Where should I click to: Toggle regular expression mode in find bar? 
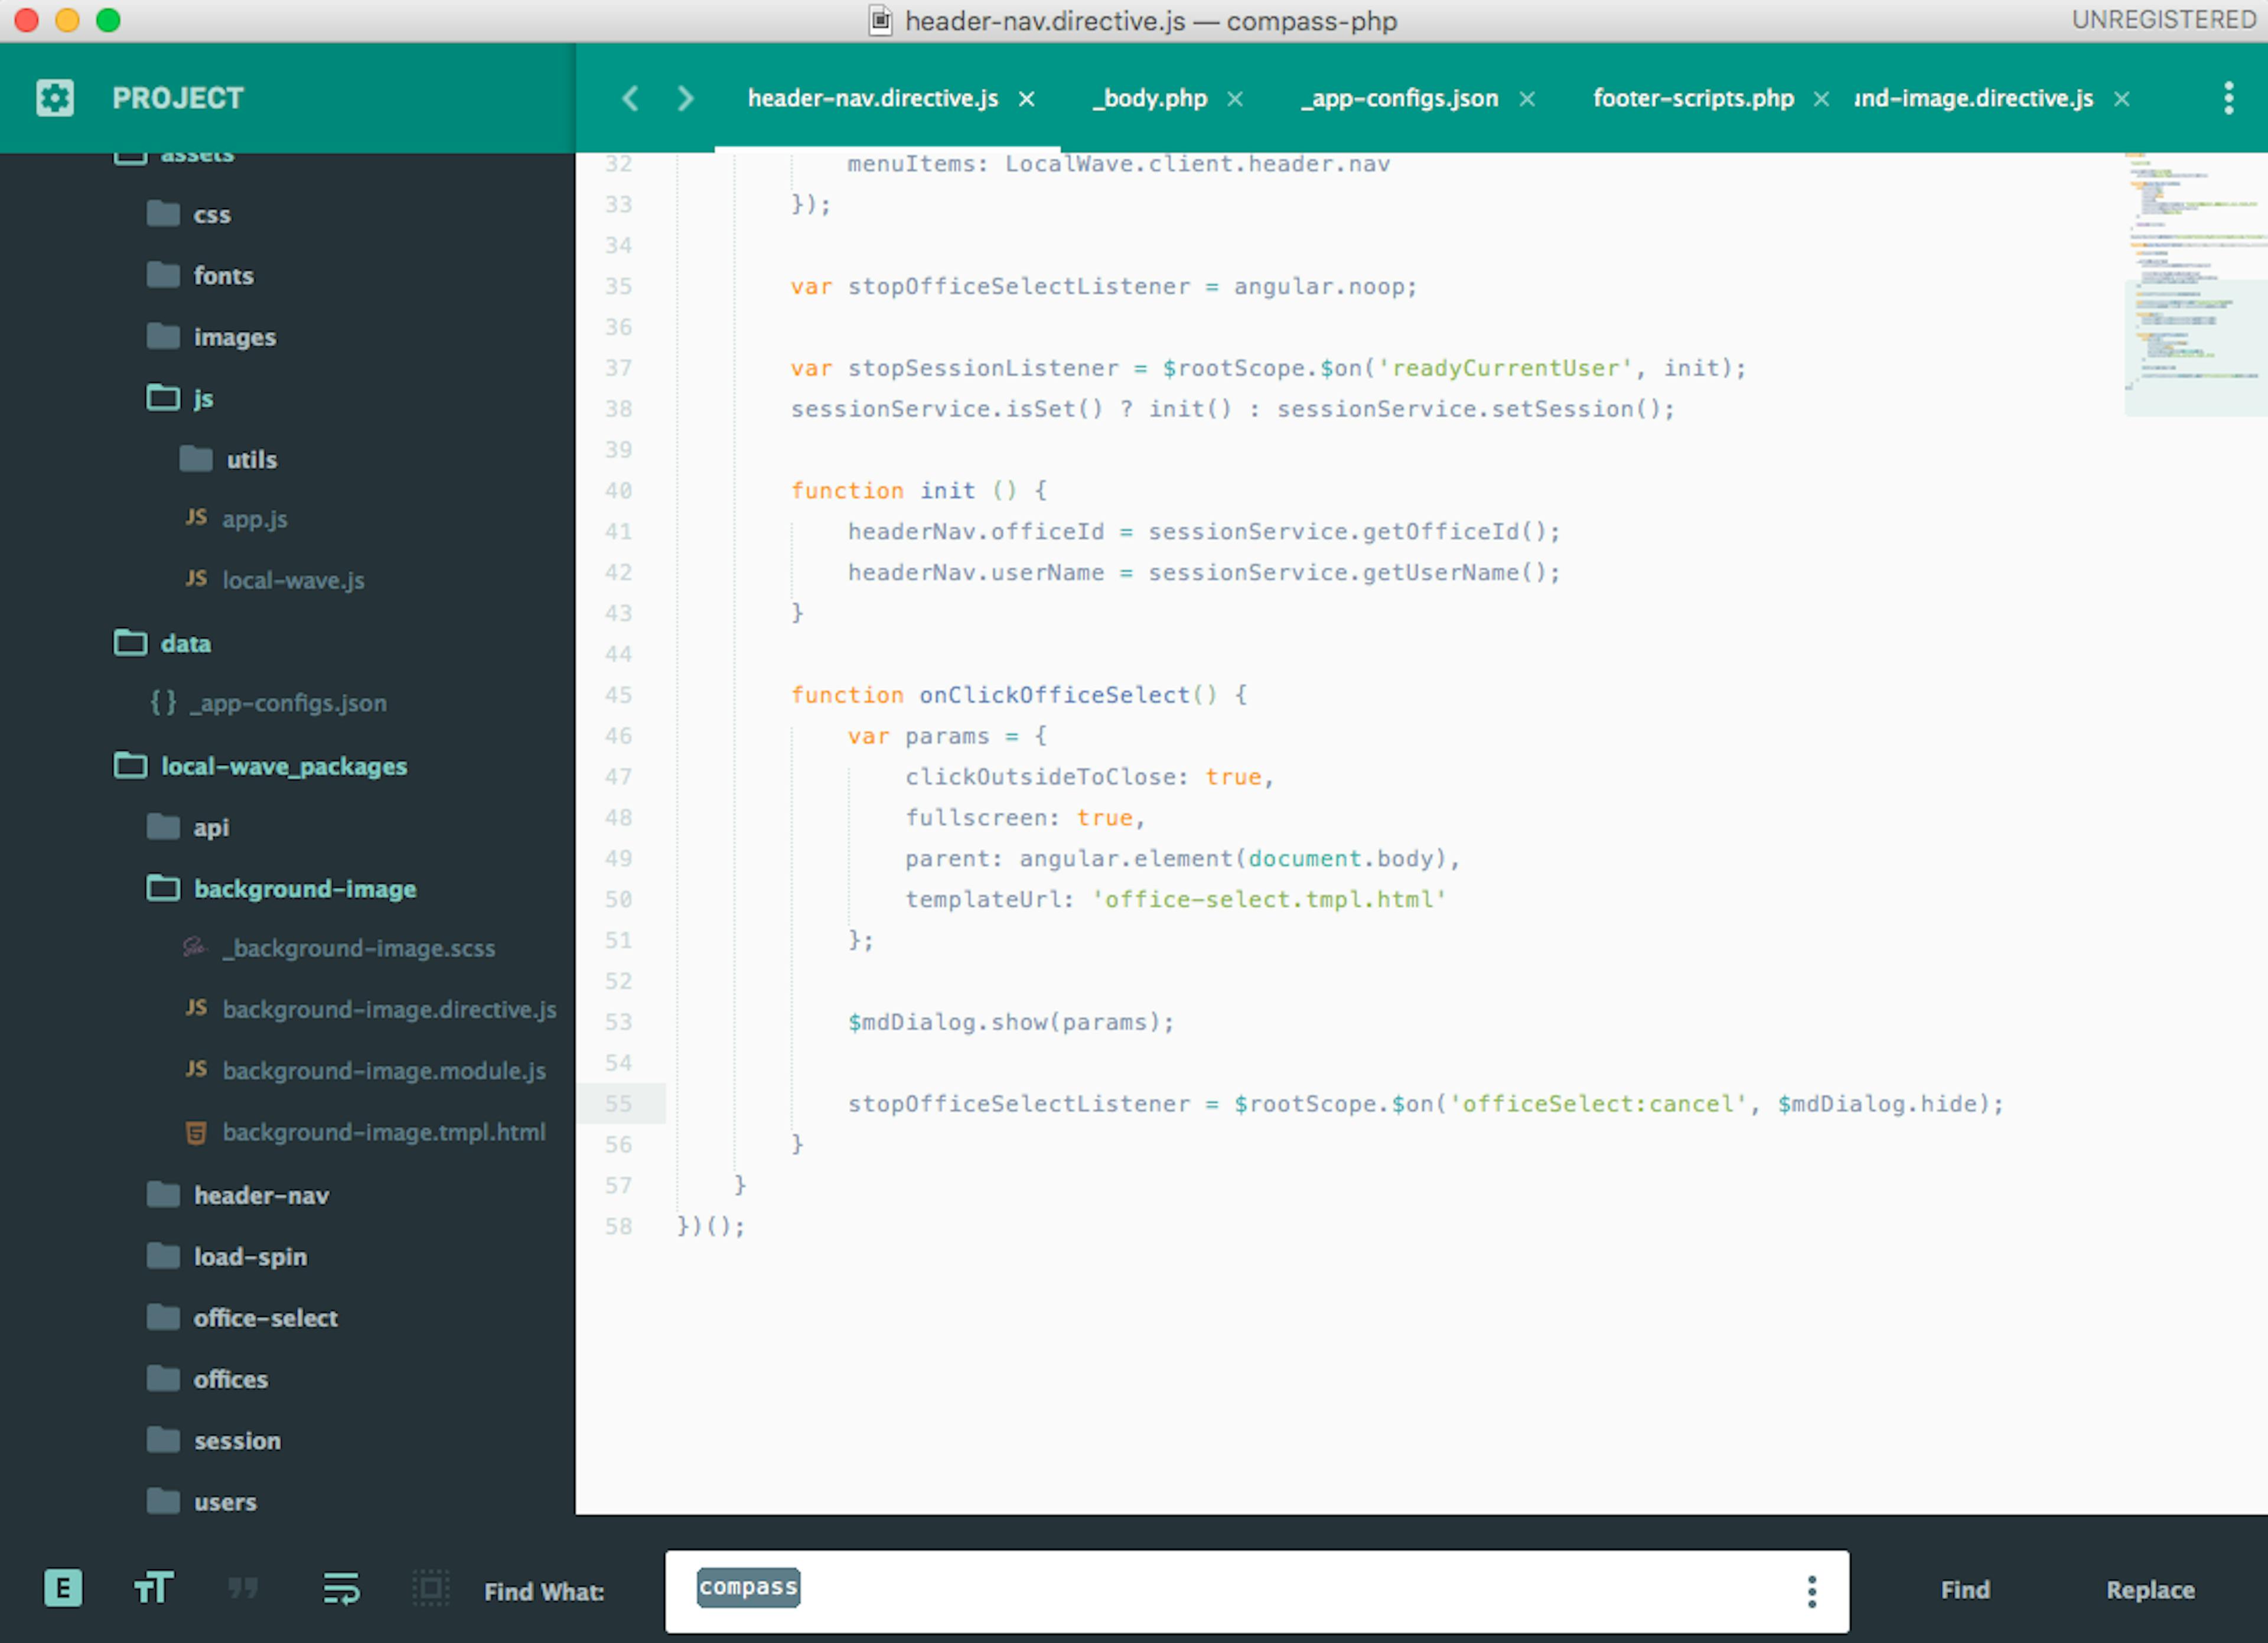pos(63,1589)
